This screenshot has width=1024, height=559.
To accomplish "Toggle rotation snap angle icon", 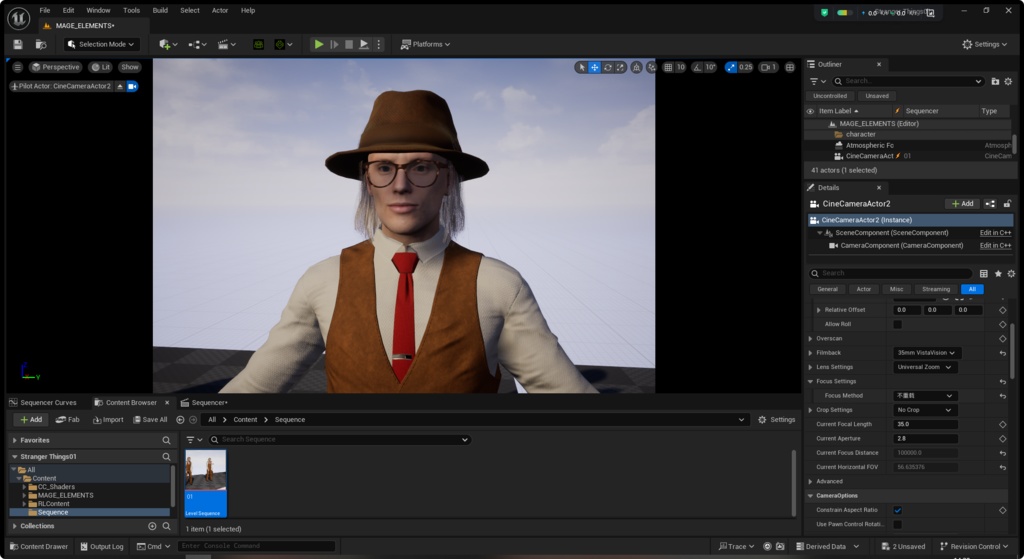I will coord(697,67).
